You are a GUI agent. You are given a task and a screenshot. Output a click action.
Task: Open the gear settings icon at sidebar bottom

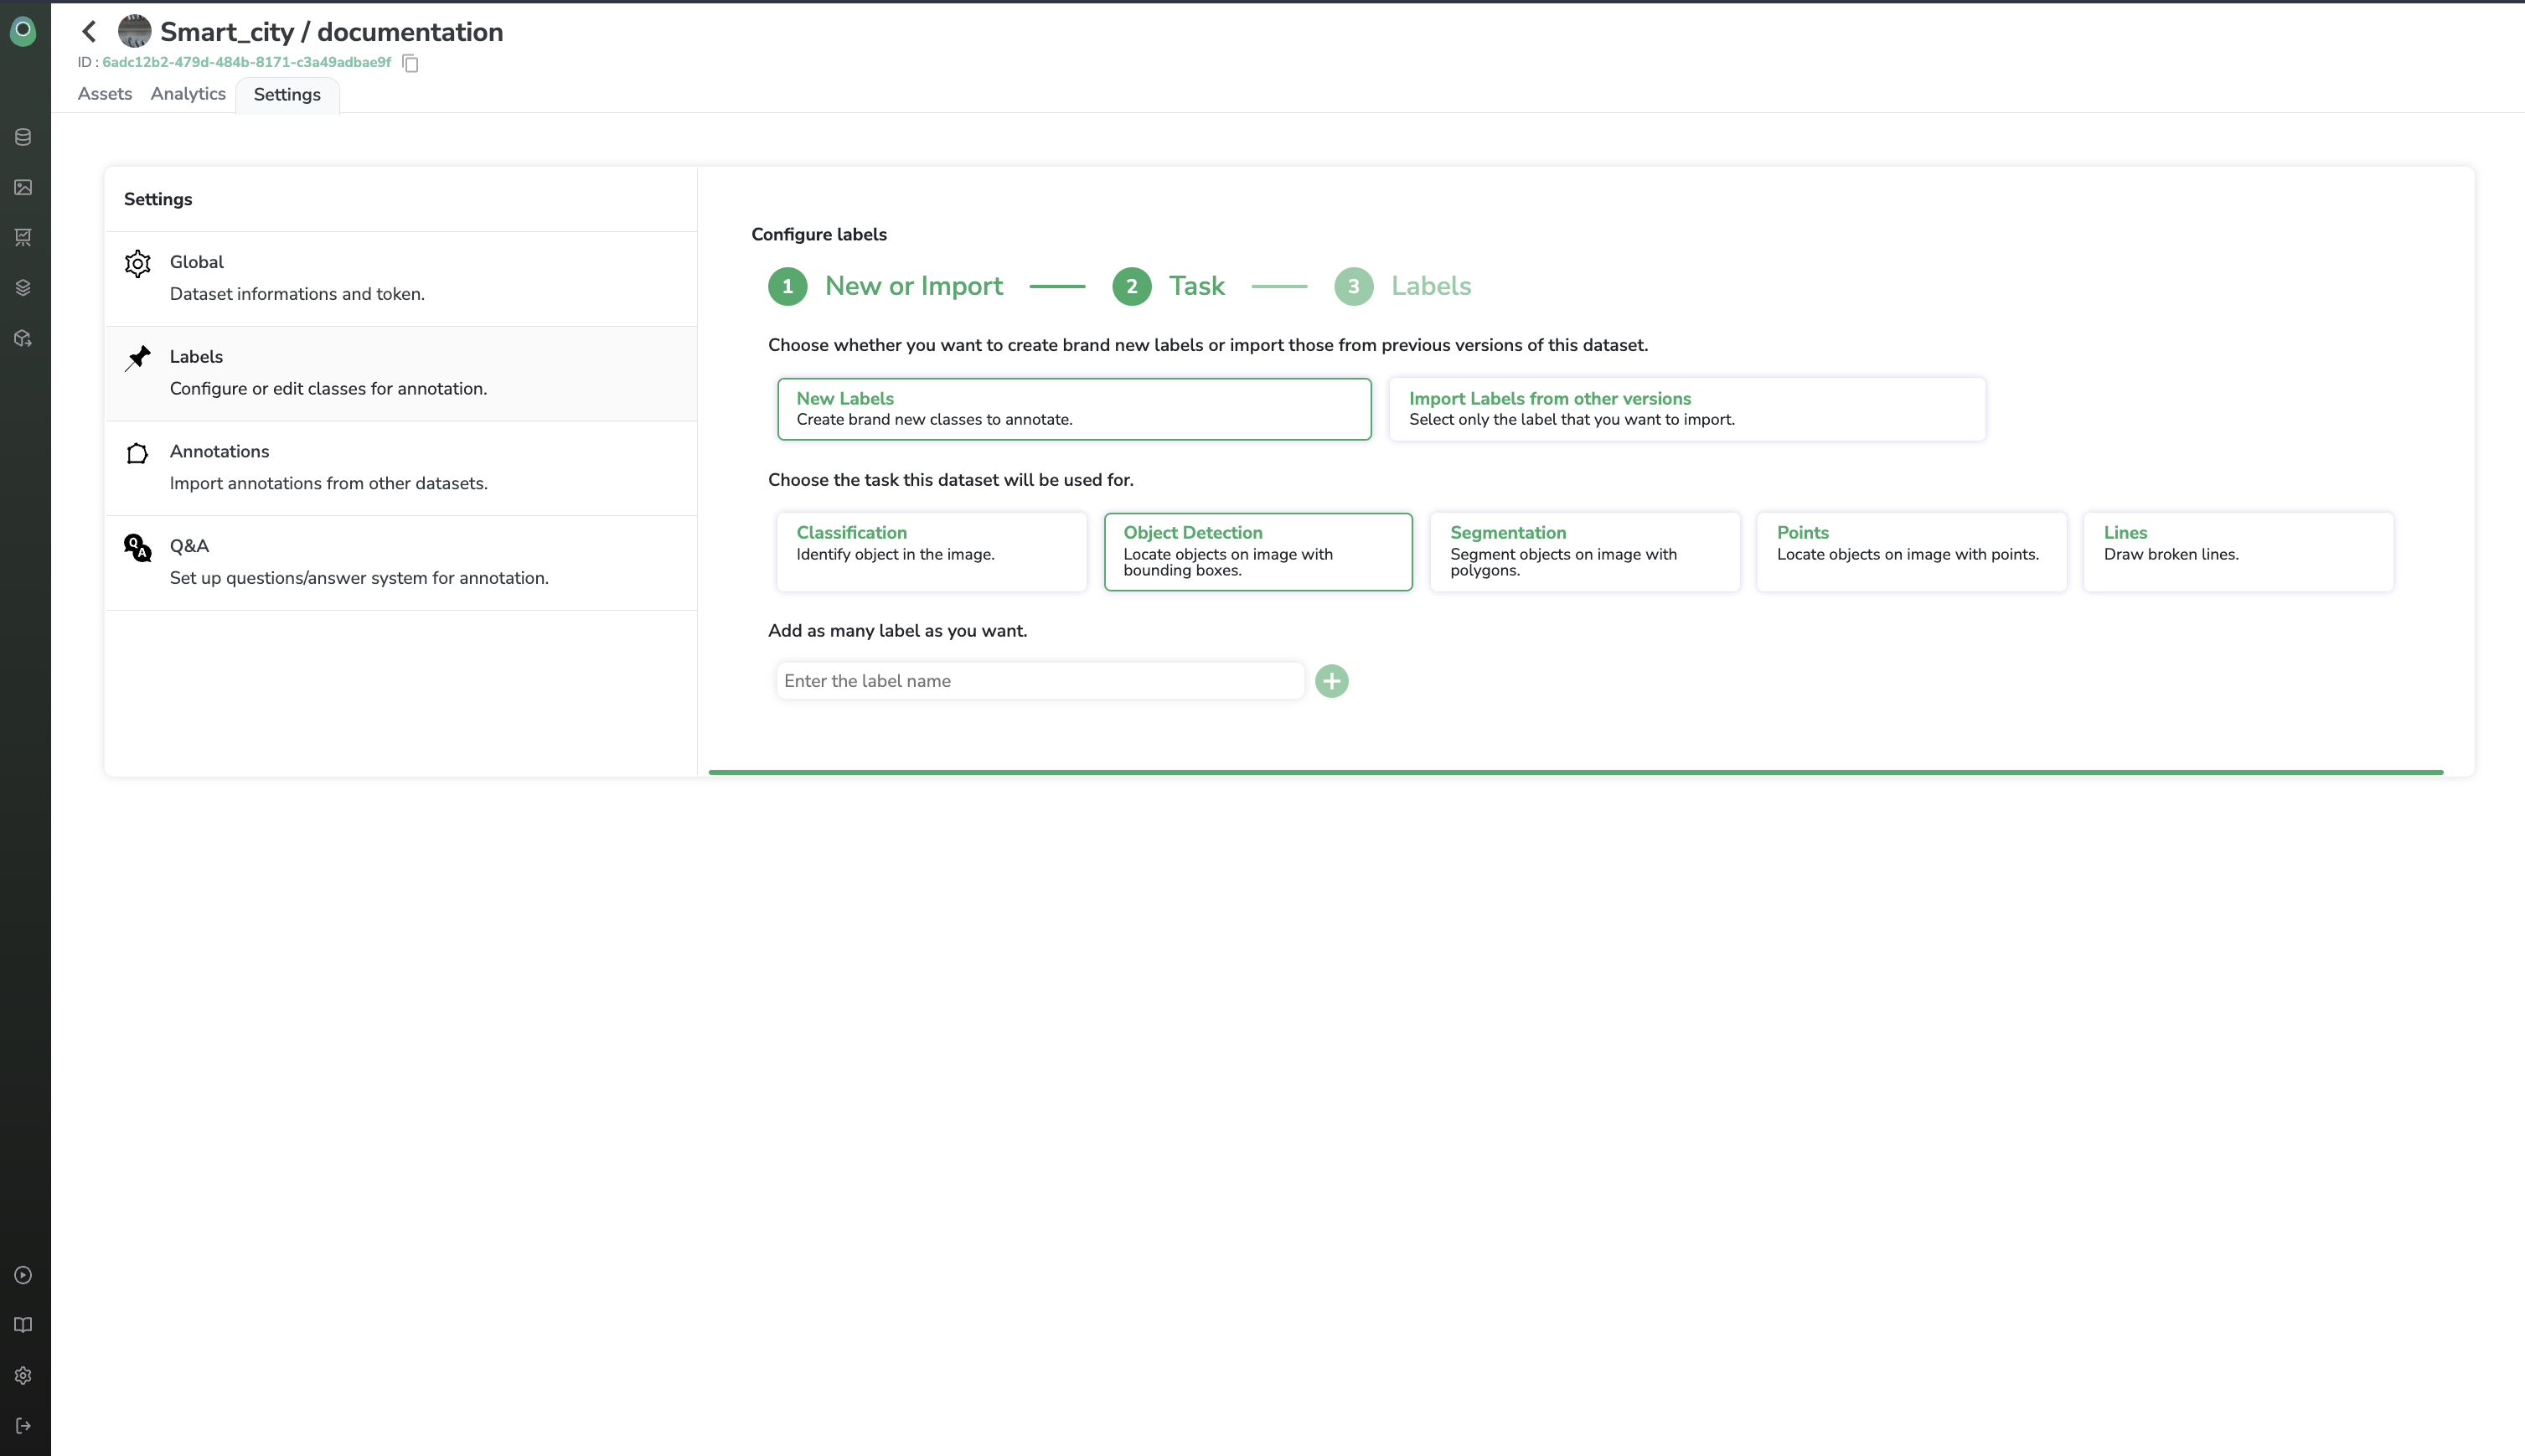[23, 1375]
